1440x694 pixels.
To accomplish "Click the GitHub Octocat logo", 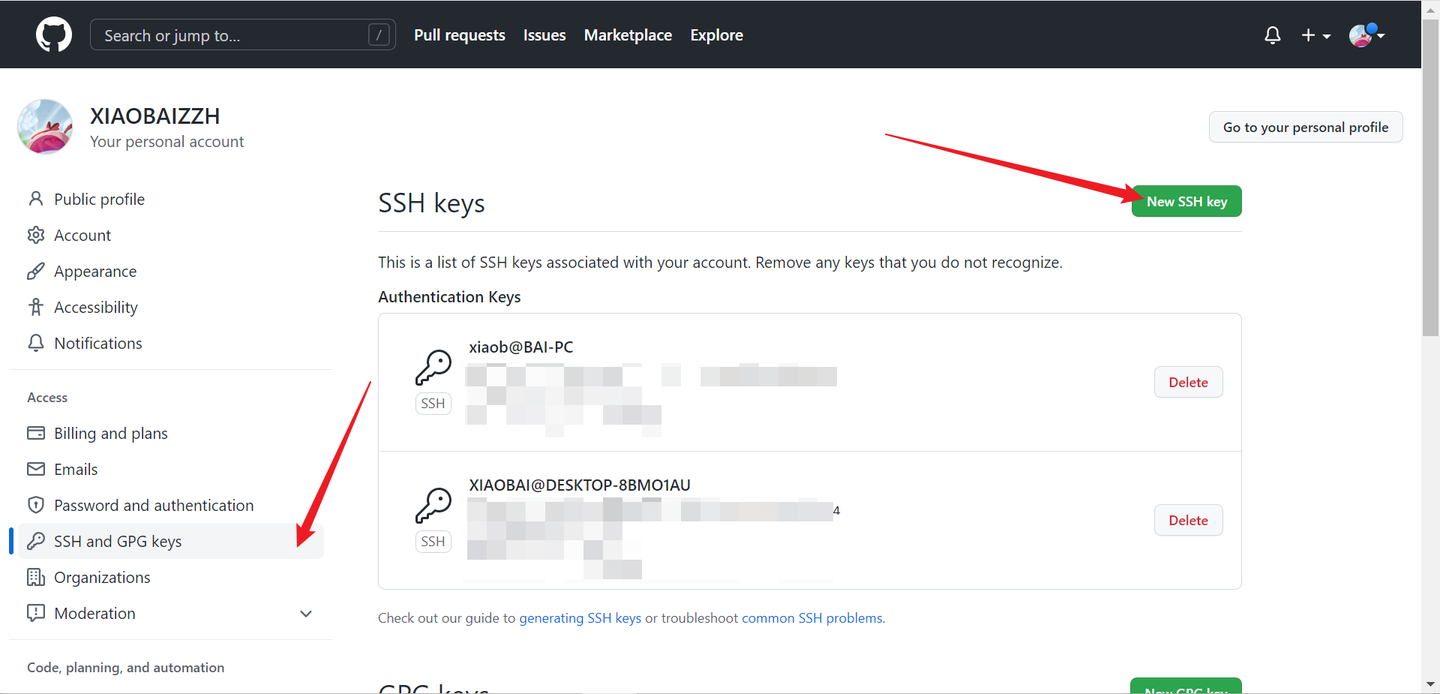I will pyautogui.click(x=54, y=35).
